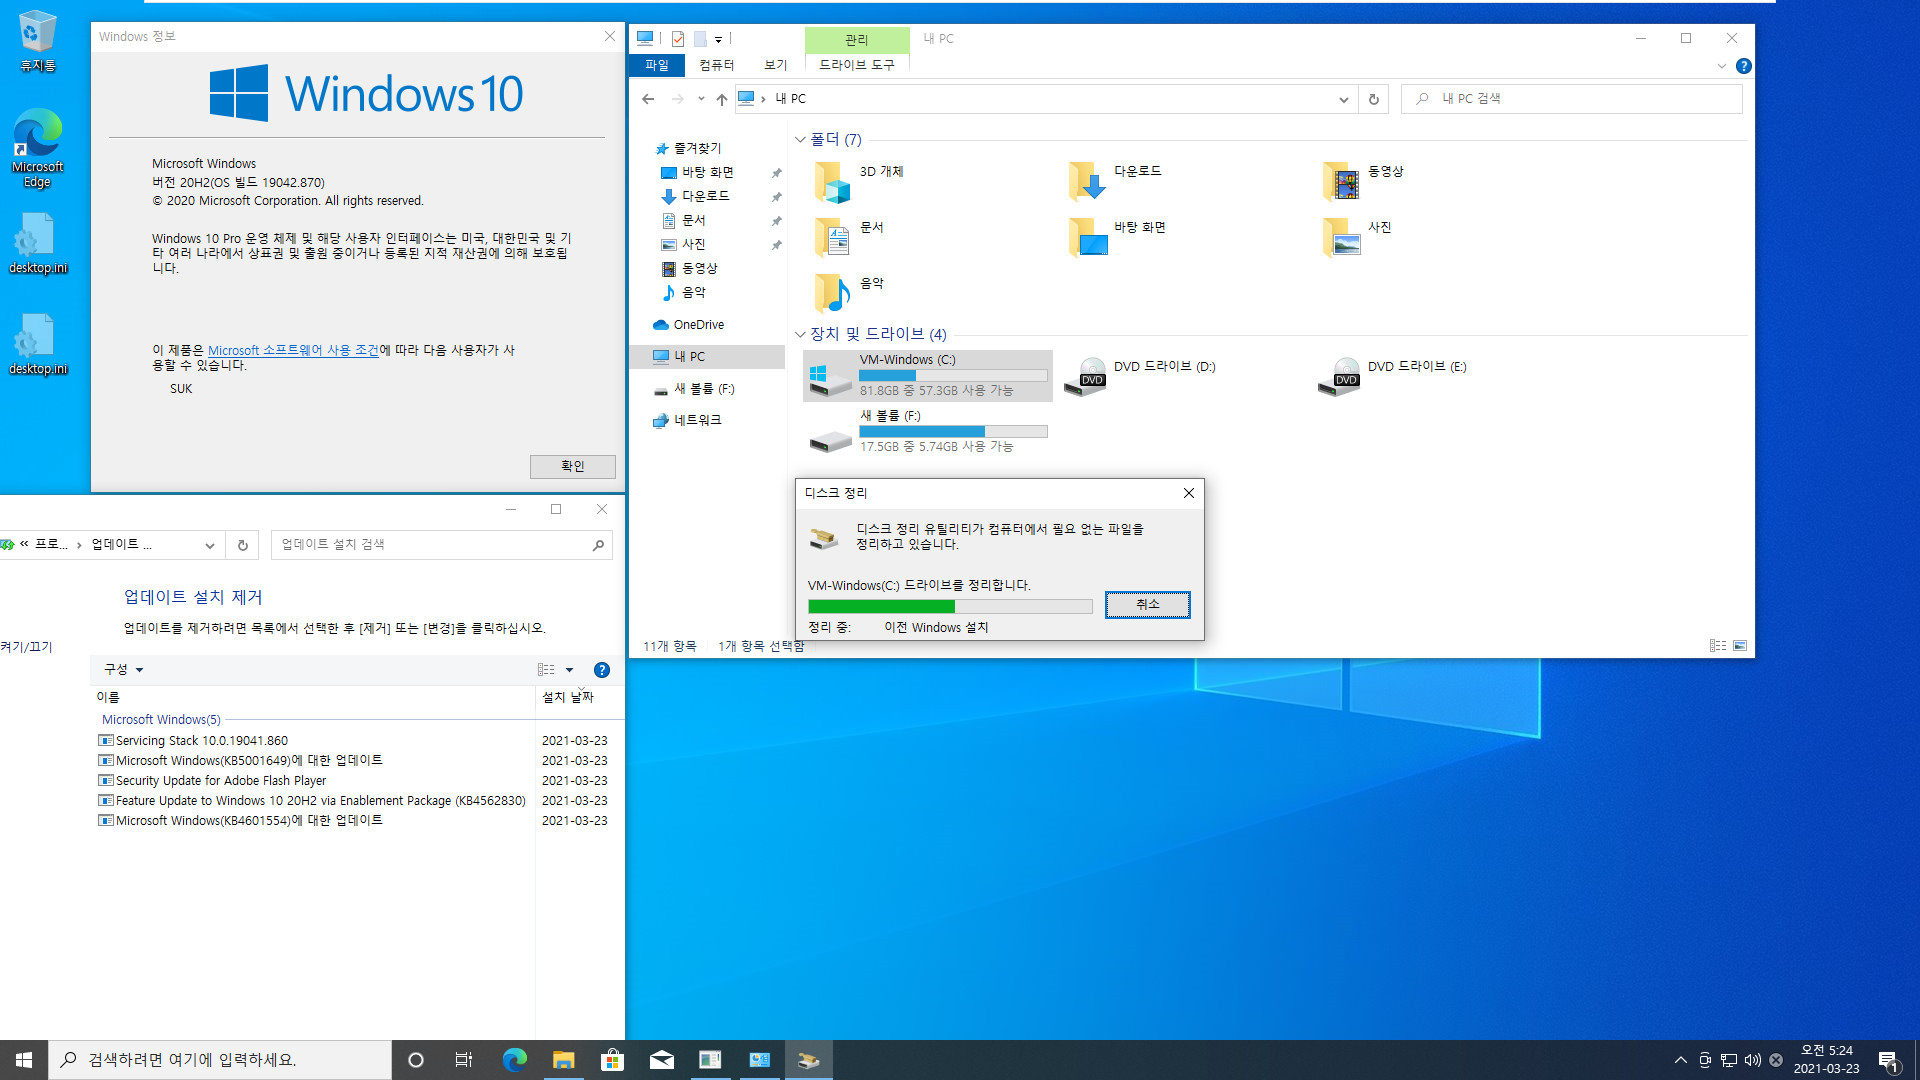The height and width of the screenshot is (1080, 1920).
Task: Click the Start button
Action: click(x=24, y=1060)
